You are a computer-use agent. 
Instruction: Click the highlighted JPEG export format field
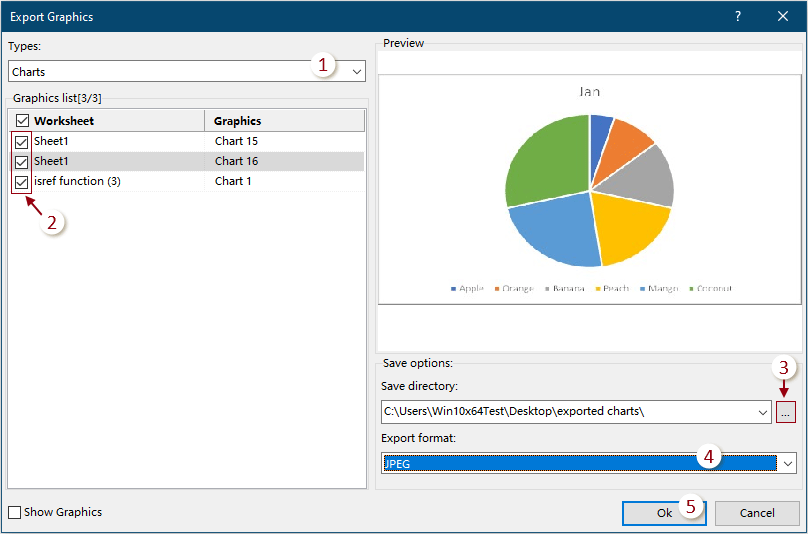tap(580, 463)
